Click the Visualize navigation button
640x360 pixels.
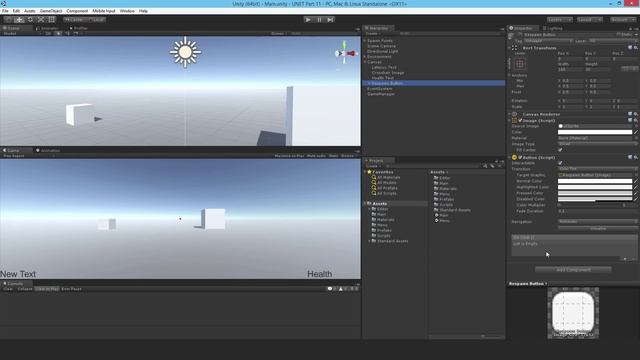coord(597,229)
